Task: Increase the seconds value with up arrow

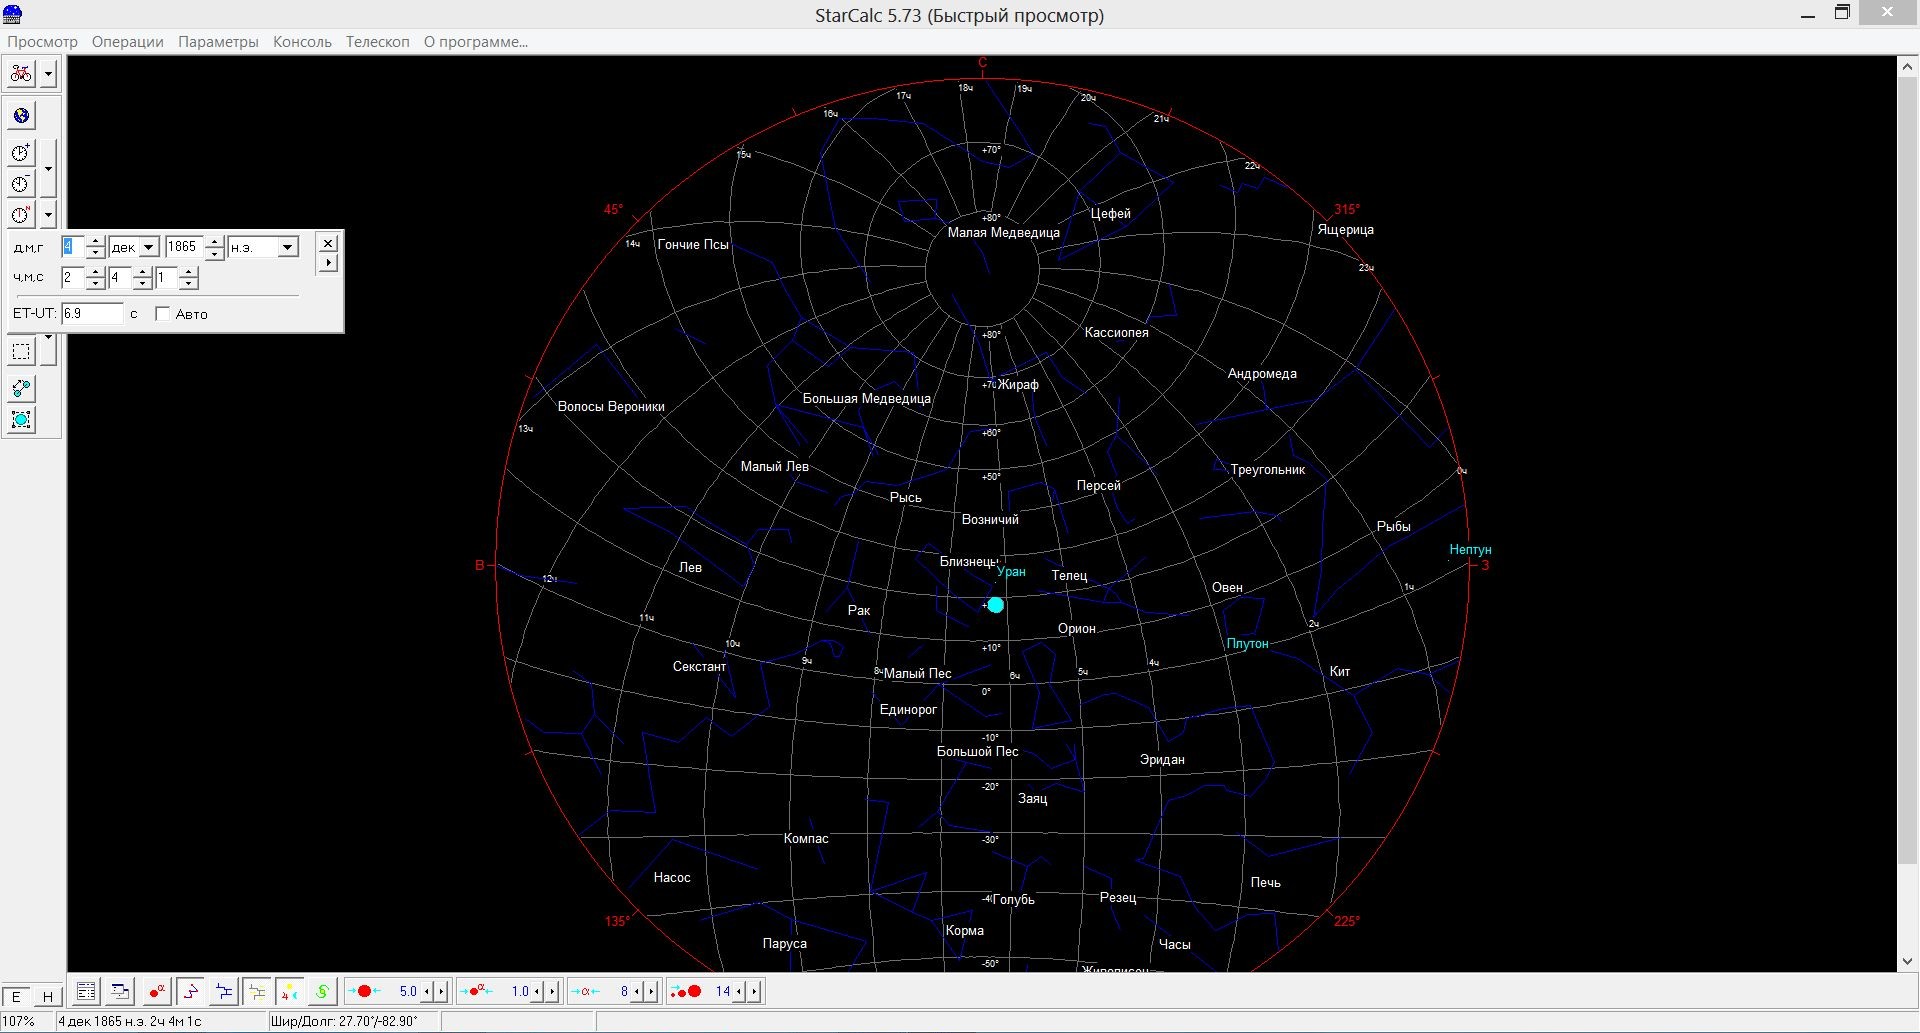Action: pyautogui.click(x=189, y=272)
